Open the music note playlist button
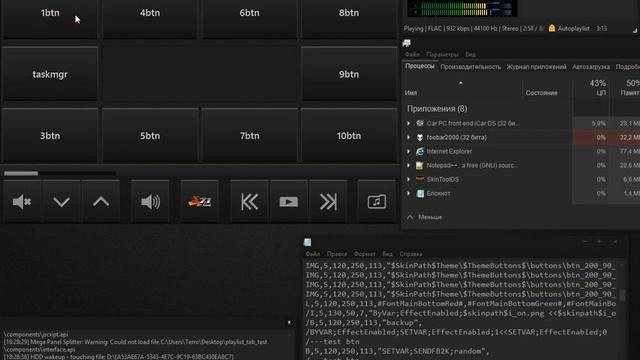 (x=376, y=202)
